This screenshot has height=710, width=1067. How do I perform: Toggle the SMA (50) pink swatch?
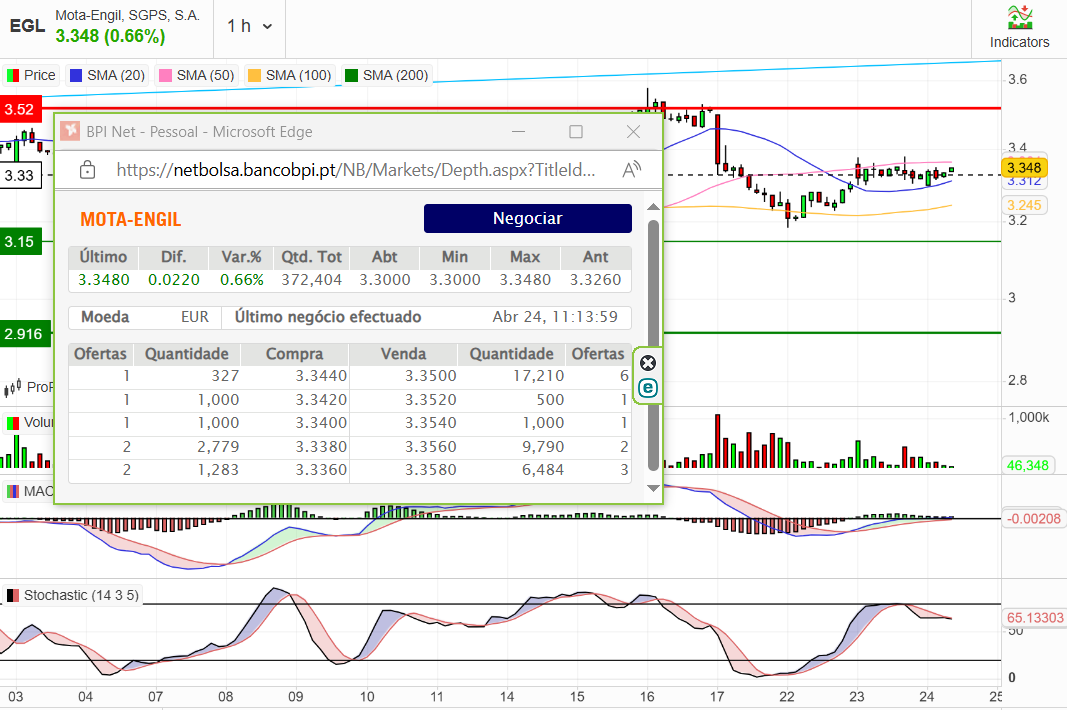point(163,75)
